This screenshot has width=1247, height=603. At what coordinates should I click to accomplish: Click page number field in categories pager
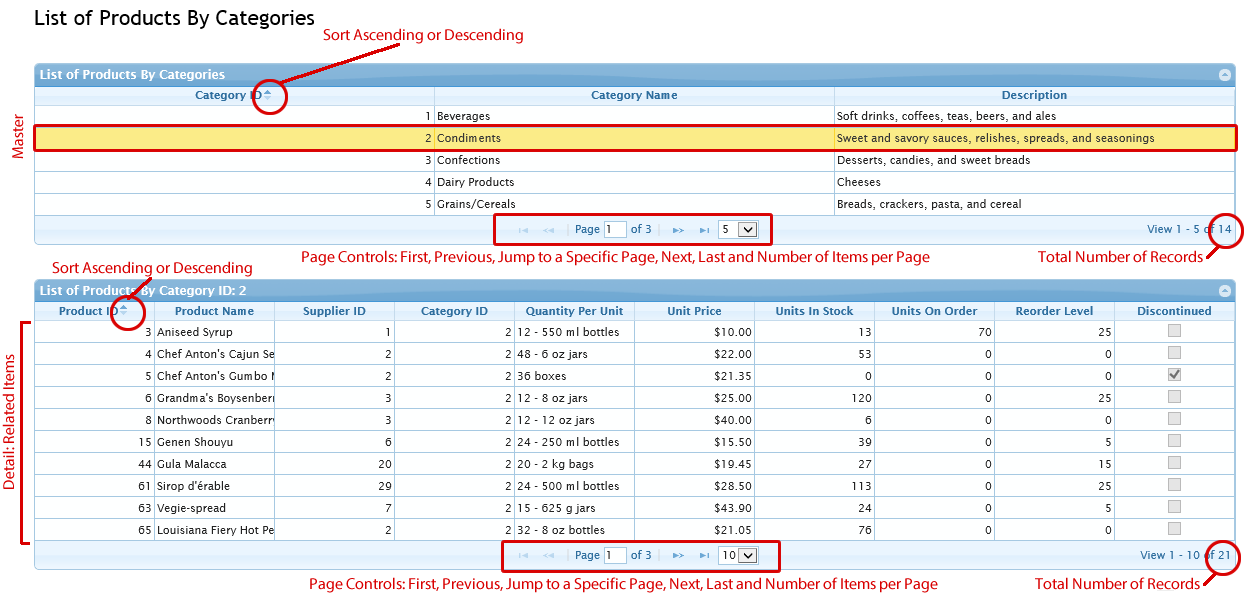615,230
